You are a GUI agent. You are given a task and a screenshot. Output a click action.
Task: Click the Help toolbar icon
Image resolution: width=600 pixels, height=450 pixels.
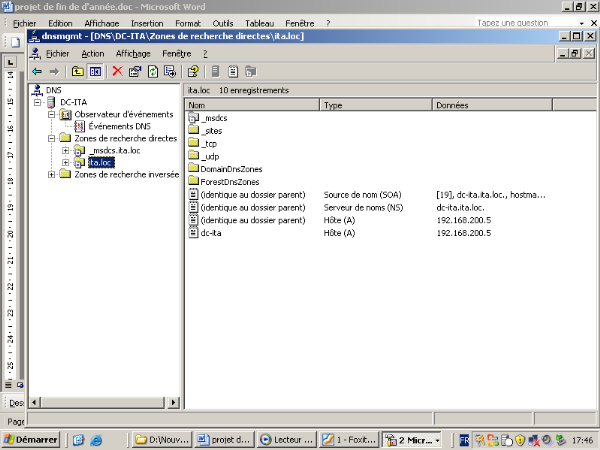tap(193, 71)
